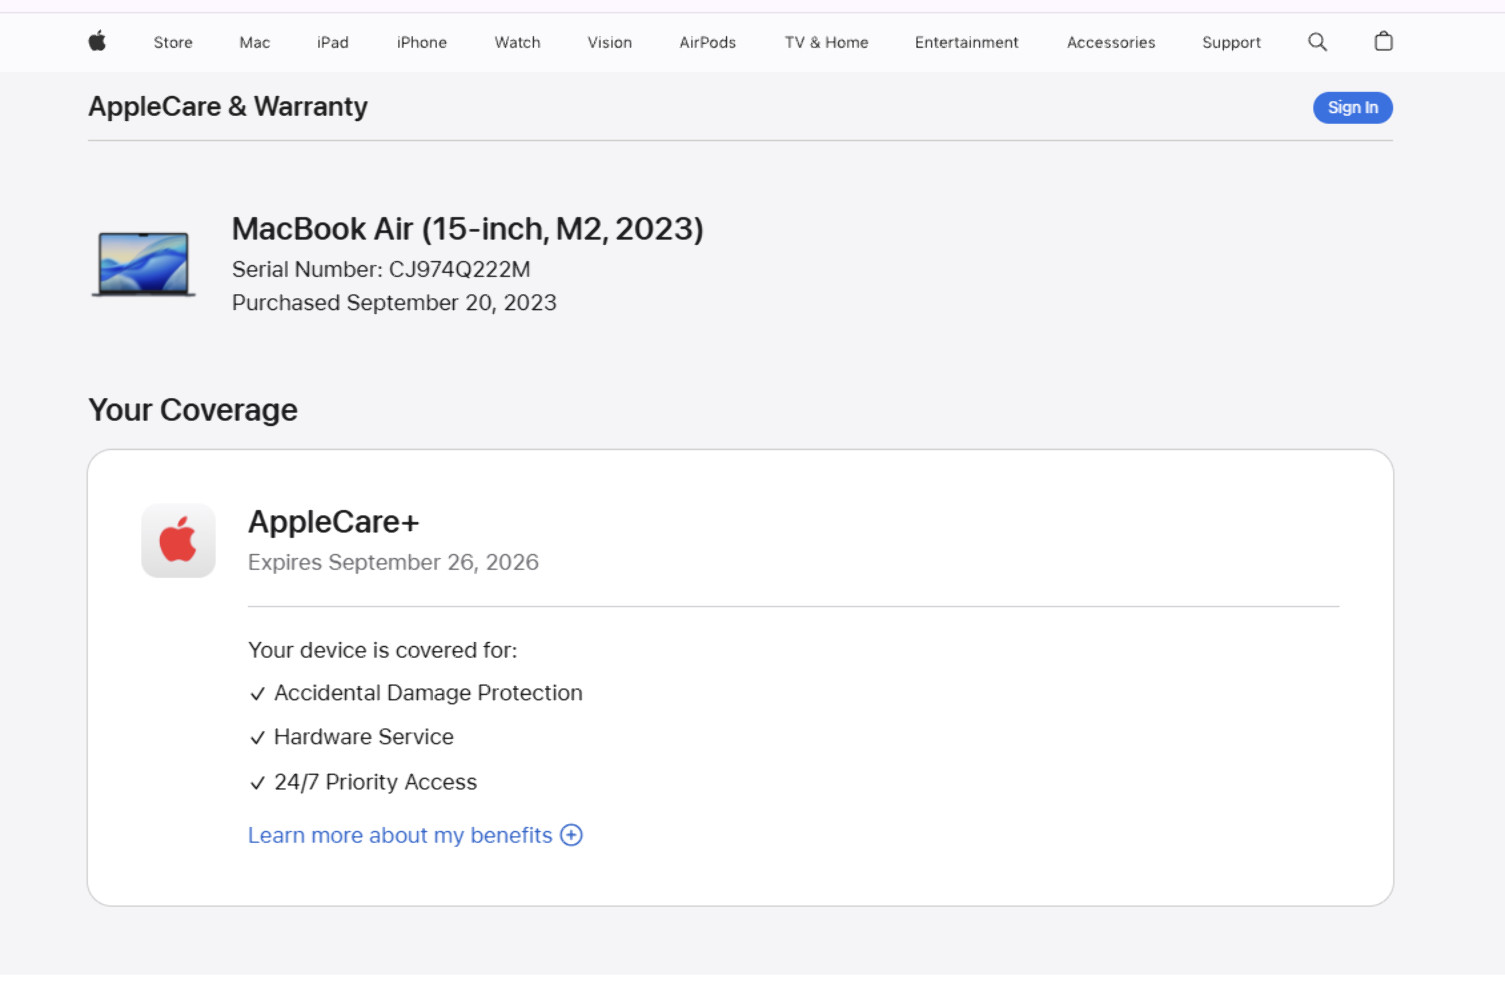The width and height of the screenshot is (1505, 1000).
Task: Open the Entertainment menu item
Action: pyautogui.click(x=967, y=42)
